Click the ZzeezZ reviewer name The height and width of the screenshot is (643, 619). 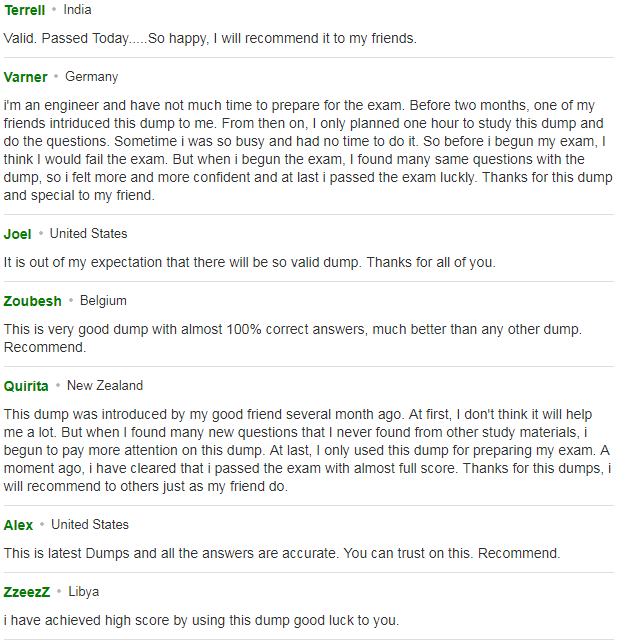pos(27,593)
